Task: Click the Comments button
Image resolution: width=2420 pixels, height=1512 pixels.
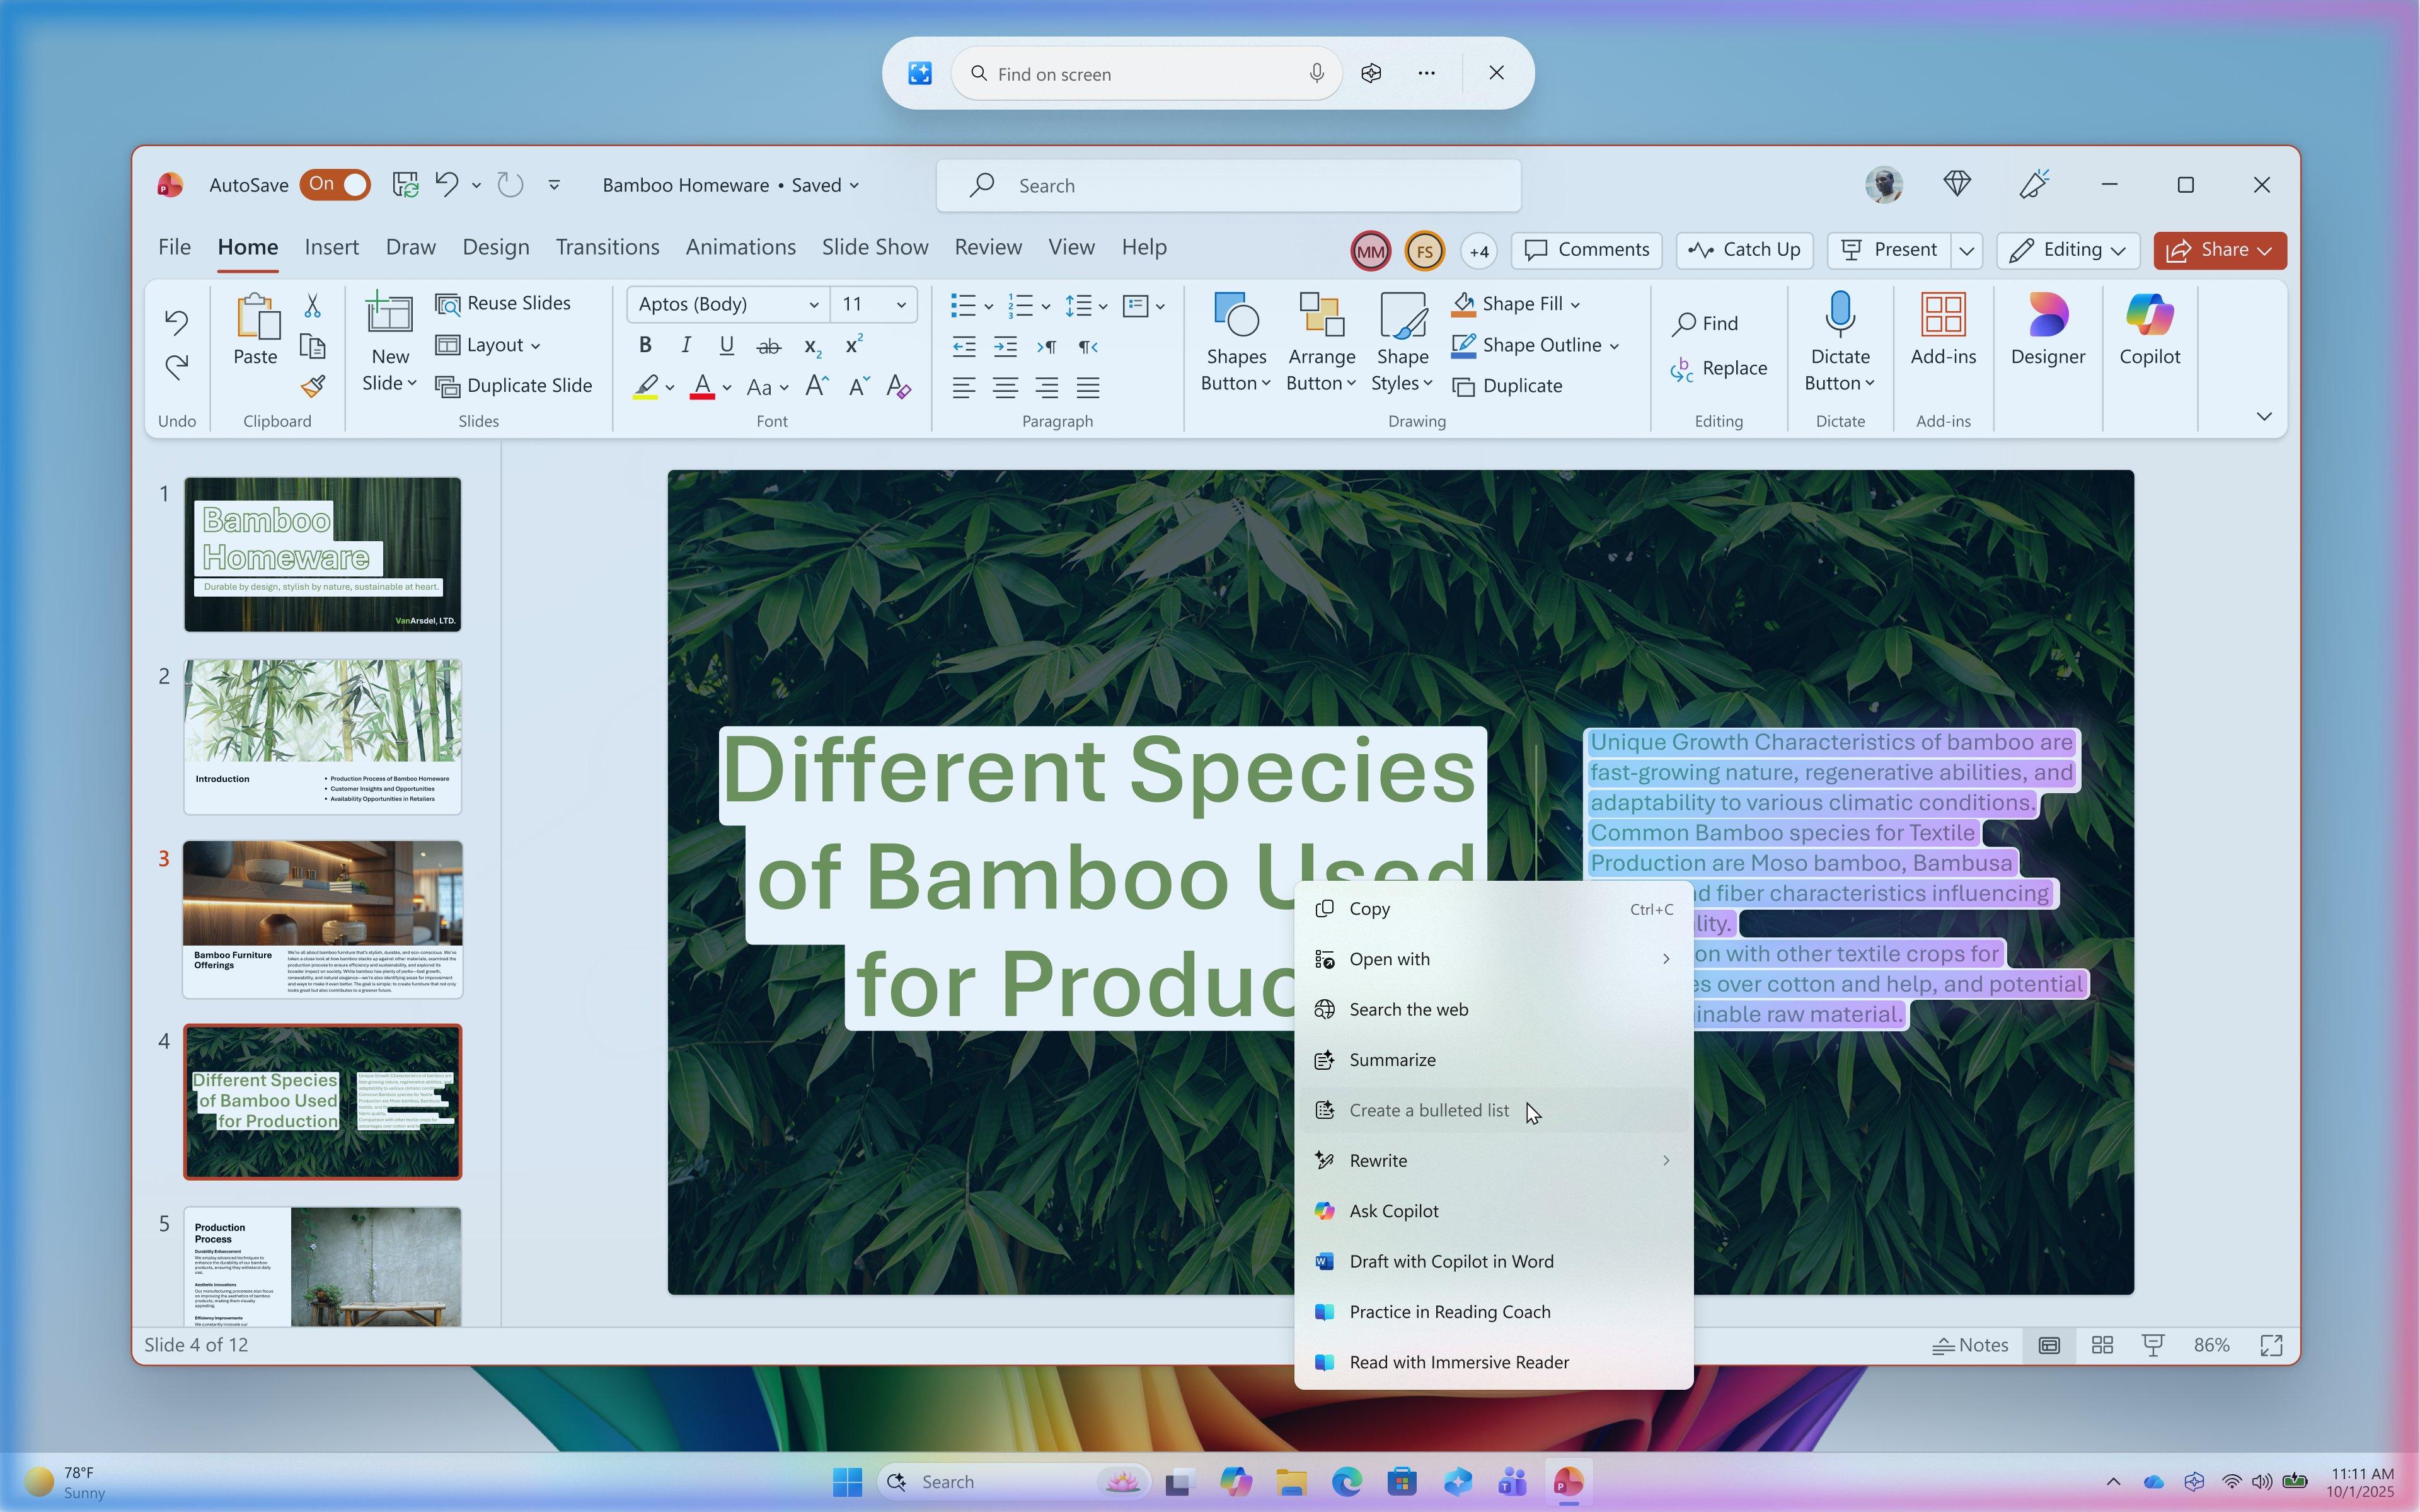Action: (x=1587, y=250)
